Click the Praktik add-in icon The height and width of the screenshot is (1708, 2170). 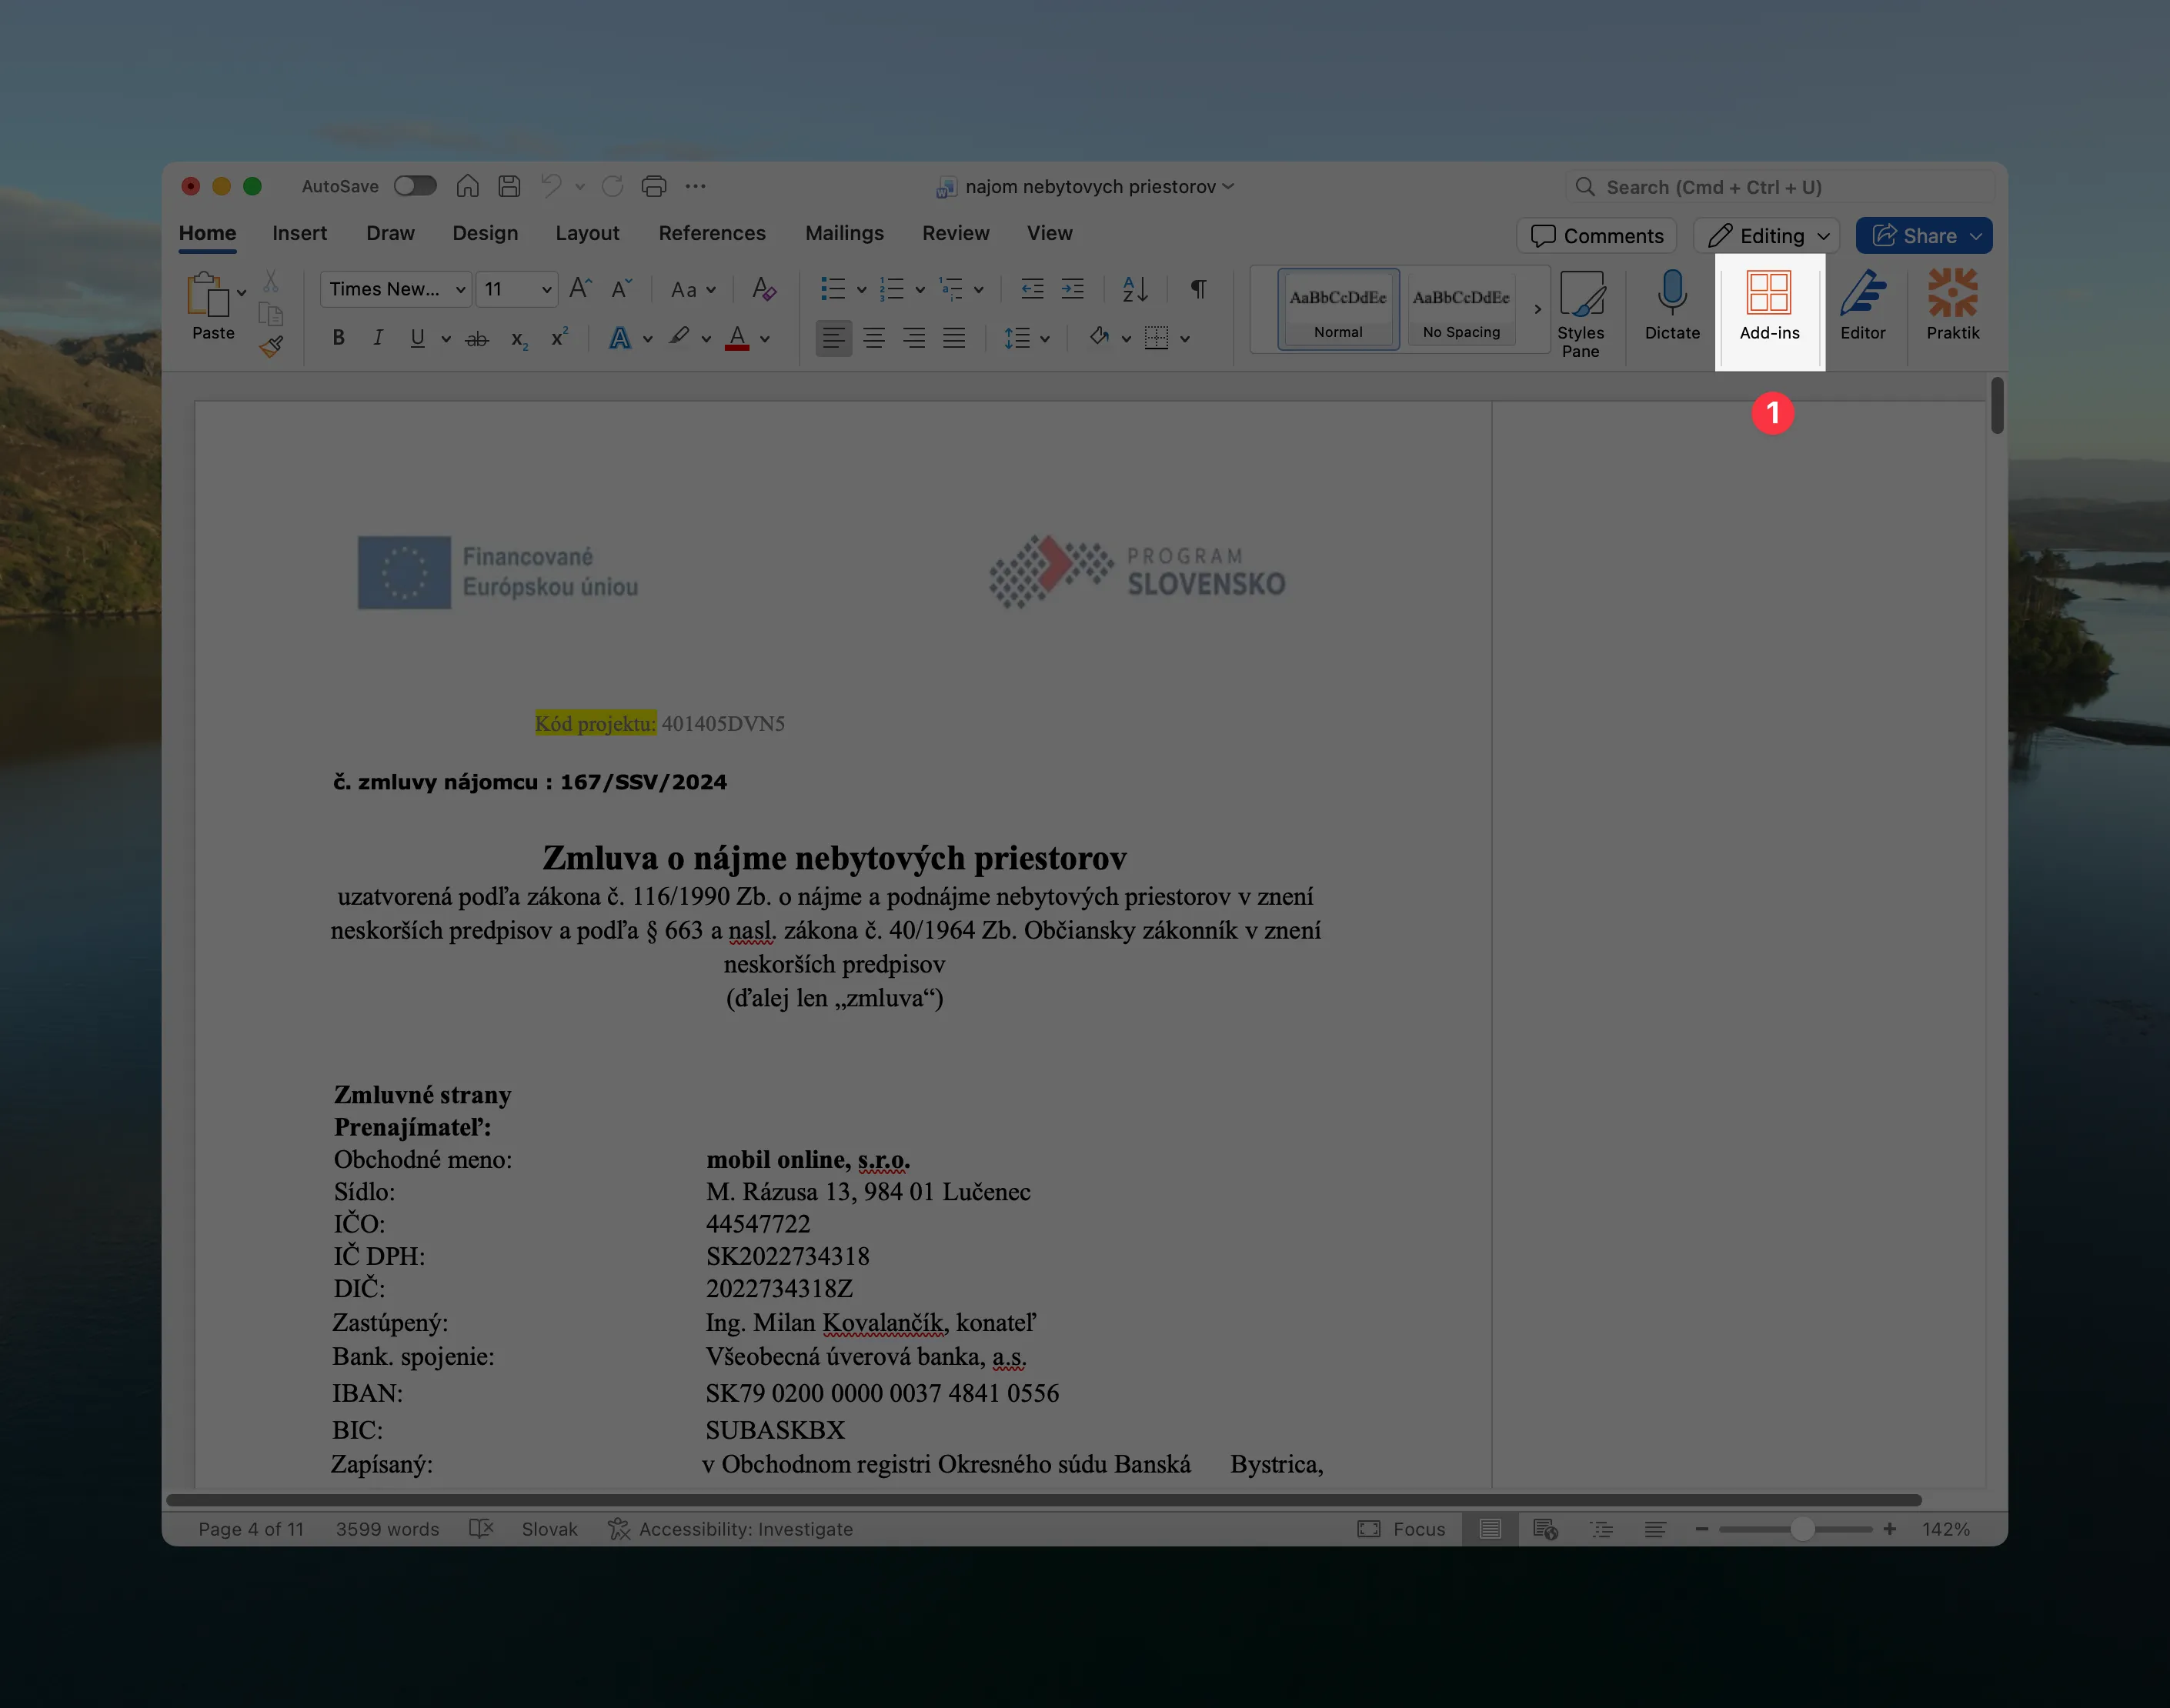pos(1952,294)
